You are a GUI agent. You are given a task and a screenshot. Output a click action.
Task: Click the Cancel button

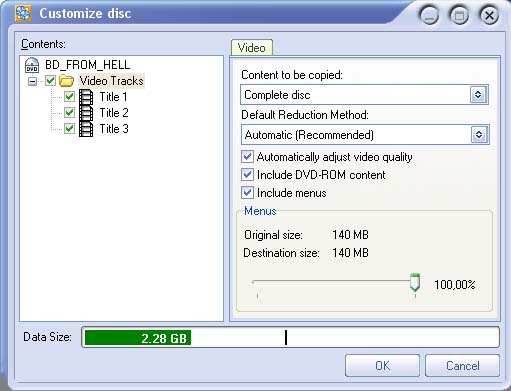(x=462, y=366)
